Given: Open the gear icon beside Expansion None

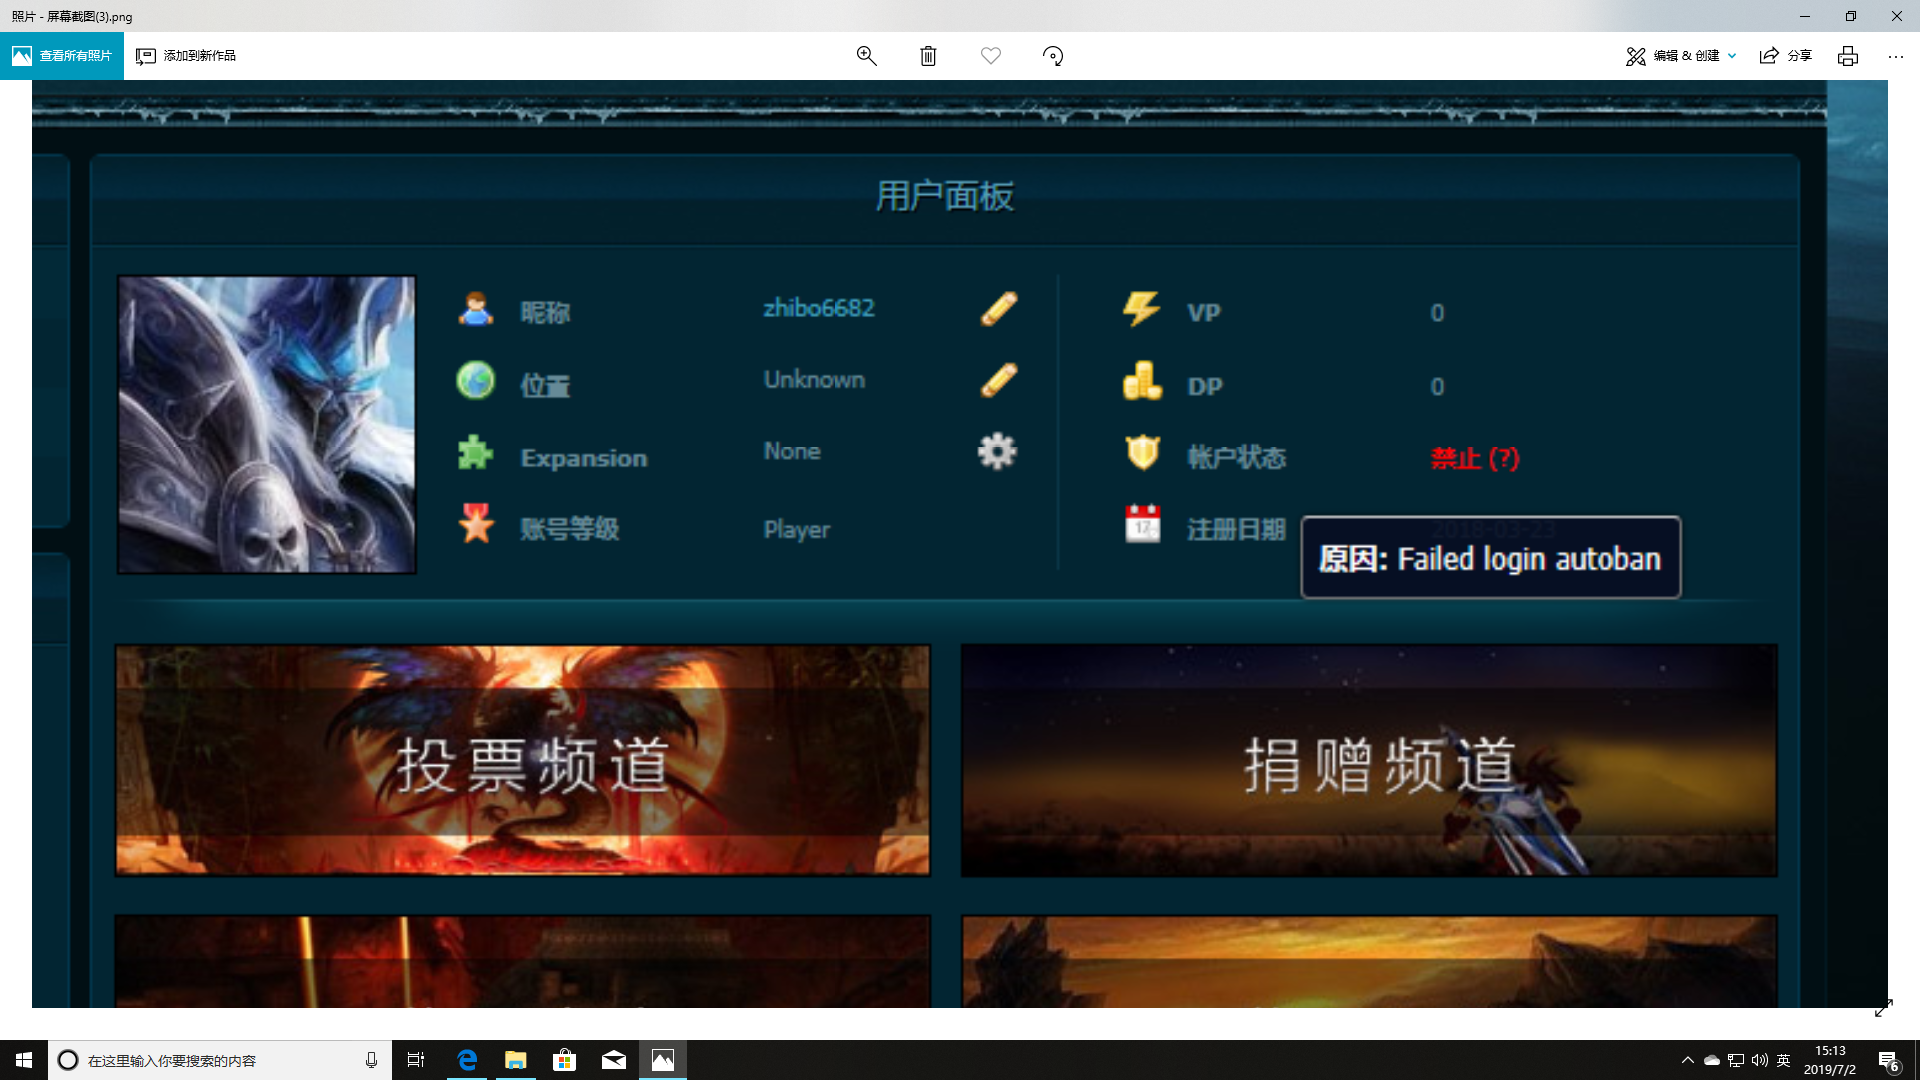Looking at the screenshot, I should (996, 451).
